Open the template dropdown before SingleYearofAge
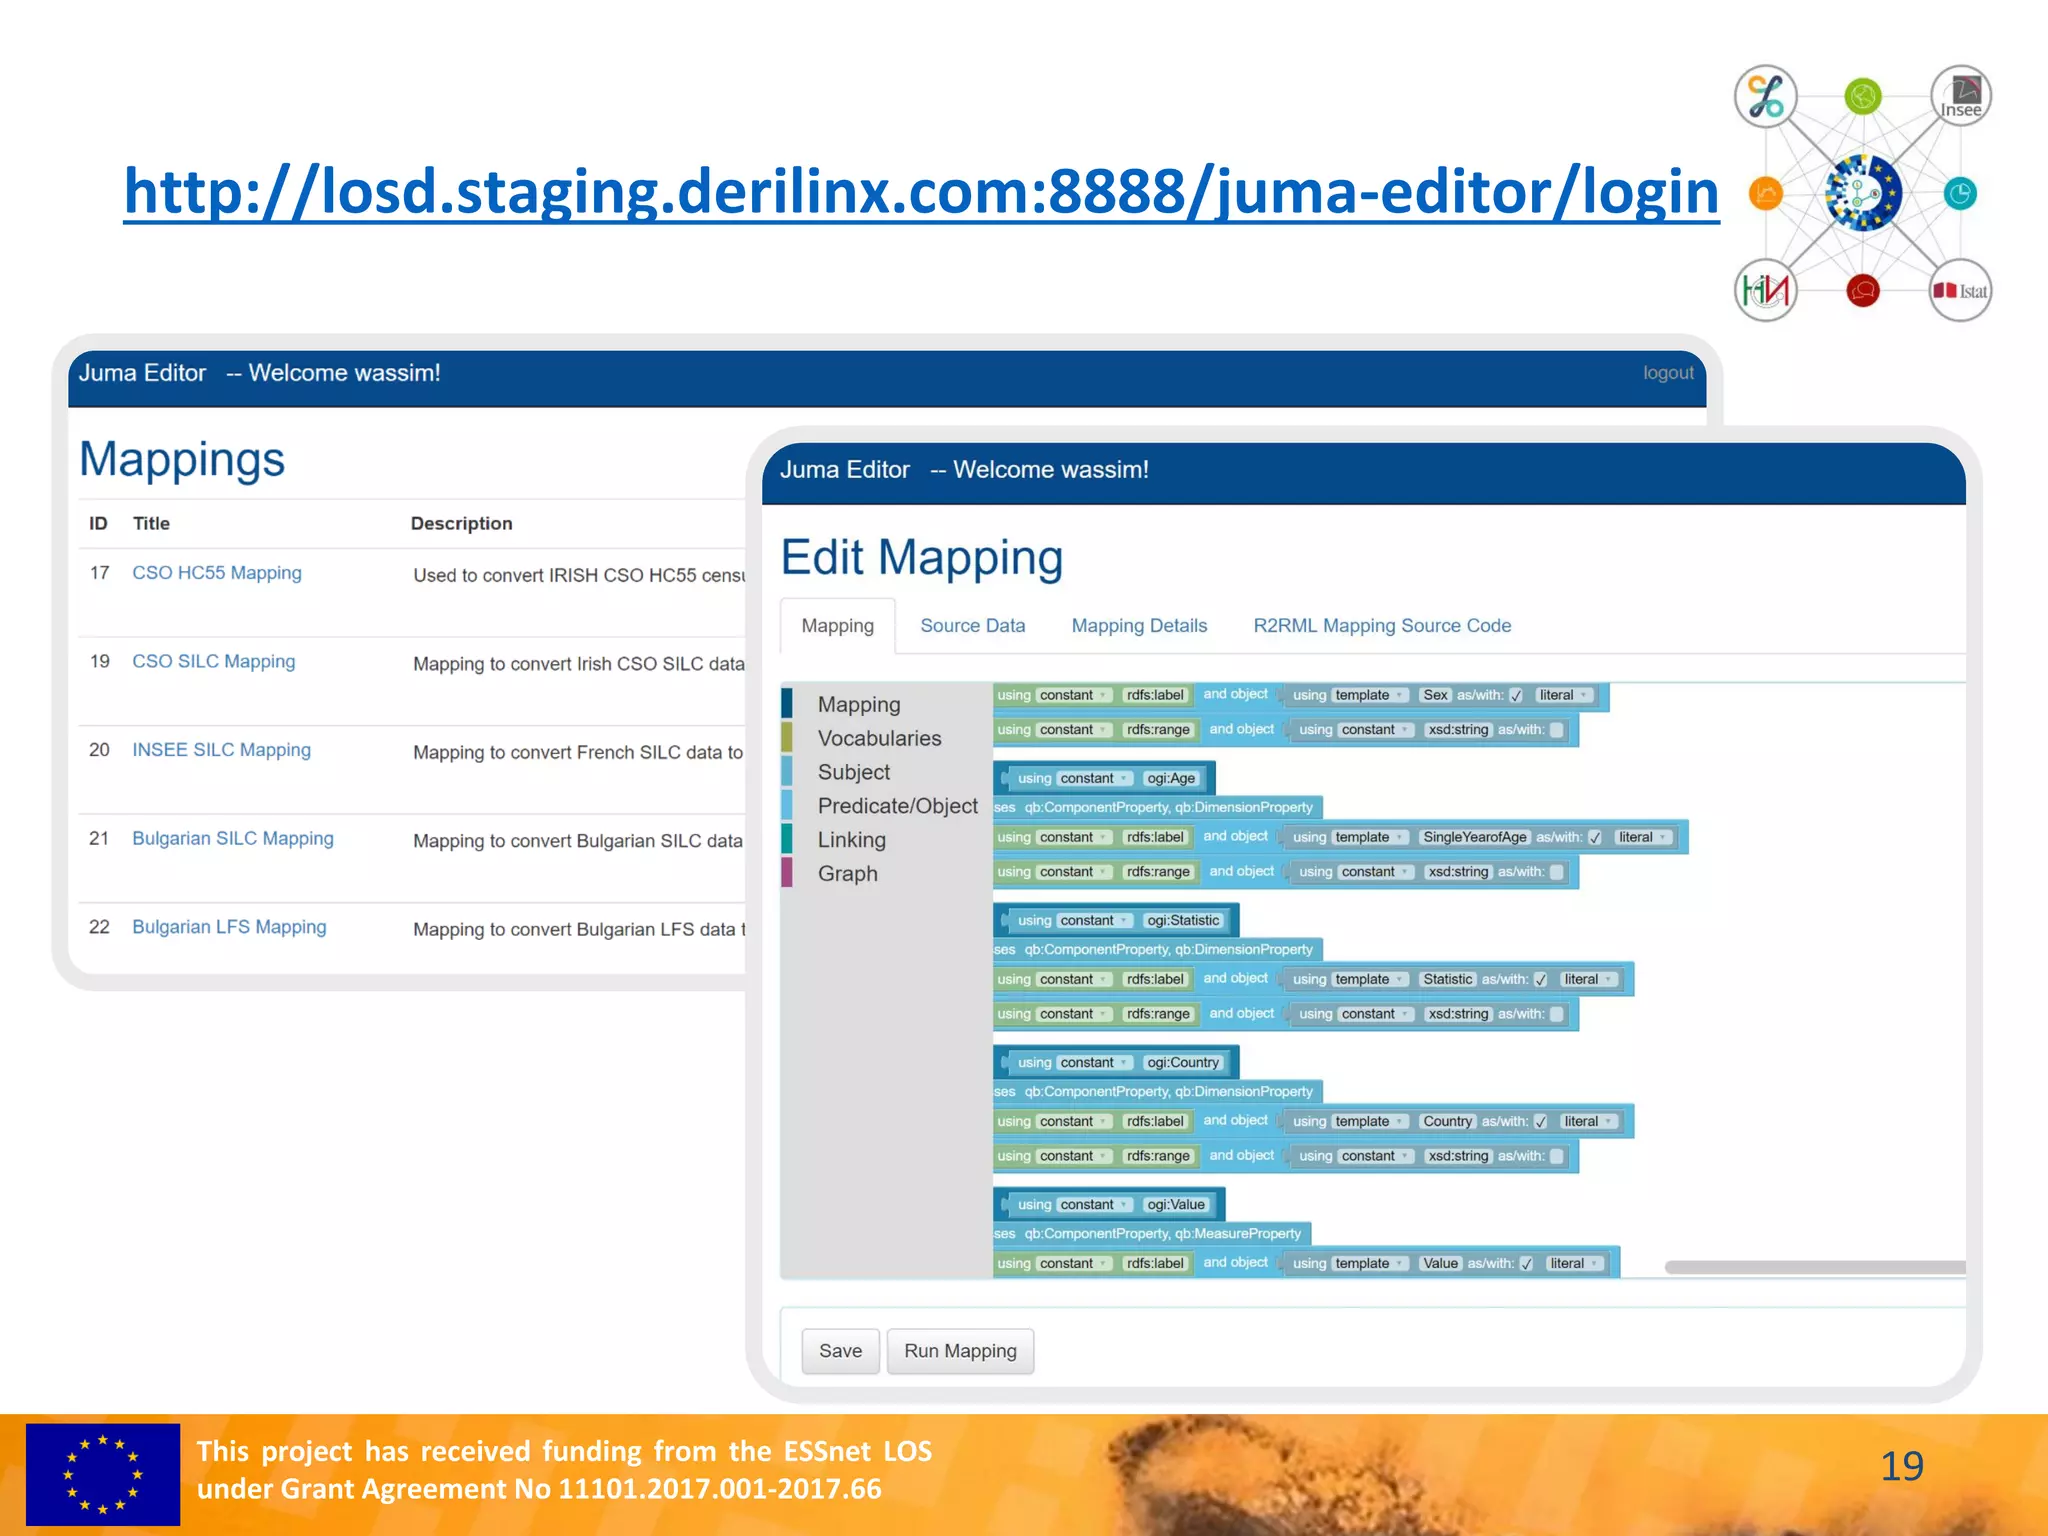 pos(1370,838)
